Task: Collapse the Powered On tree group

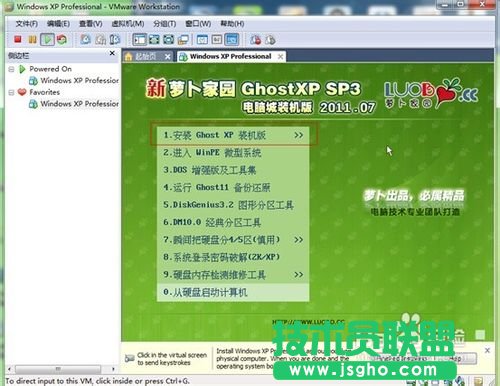Action: [11, 69]
